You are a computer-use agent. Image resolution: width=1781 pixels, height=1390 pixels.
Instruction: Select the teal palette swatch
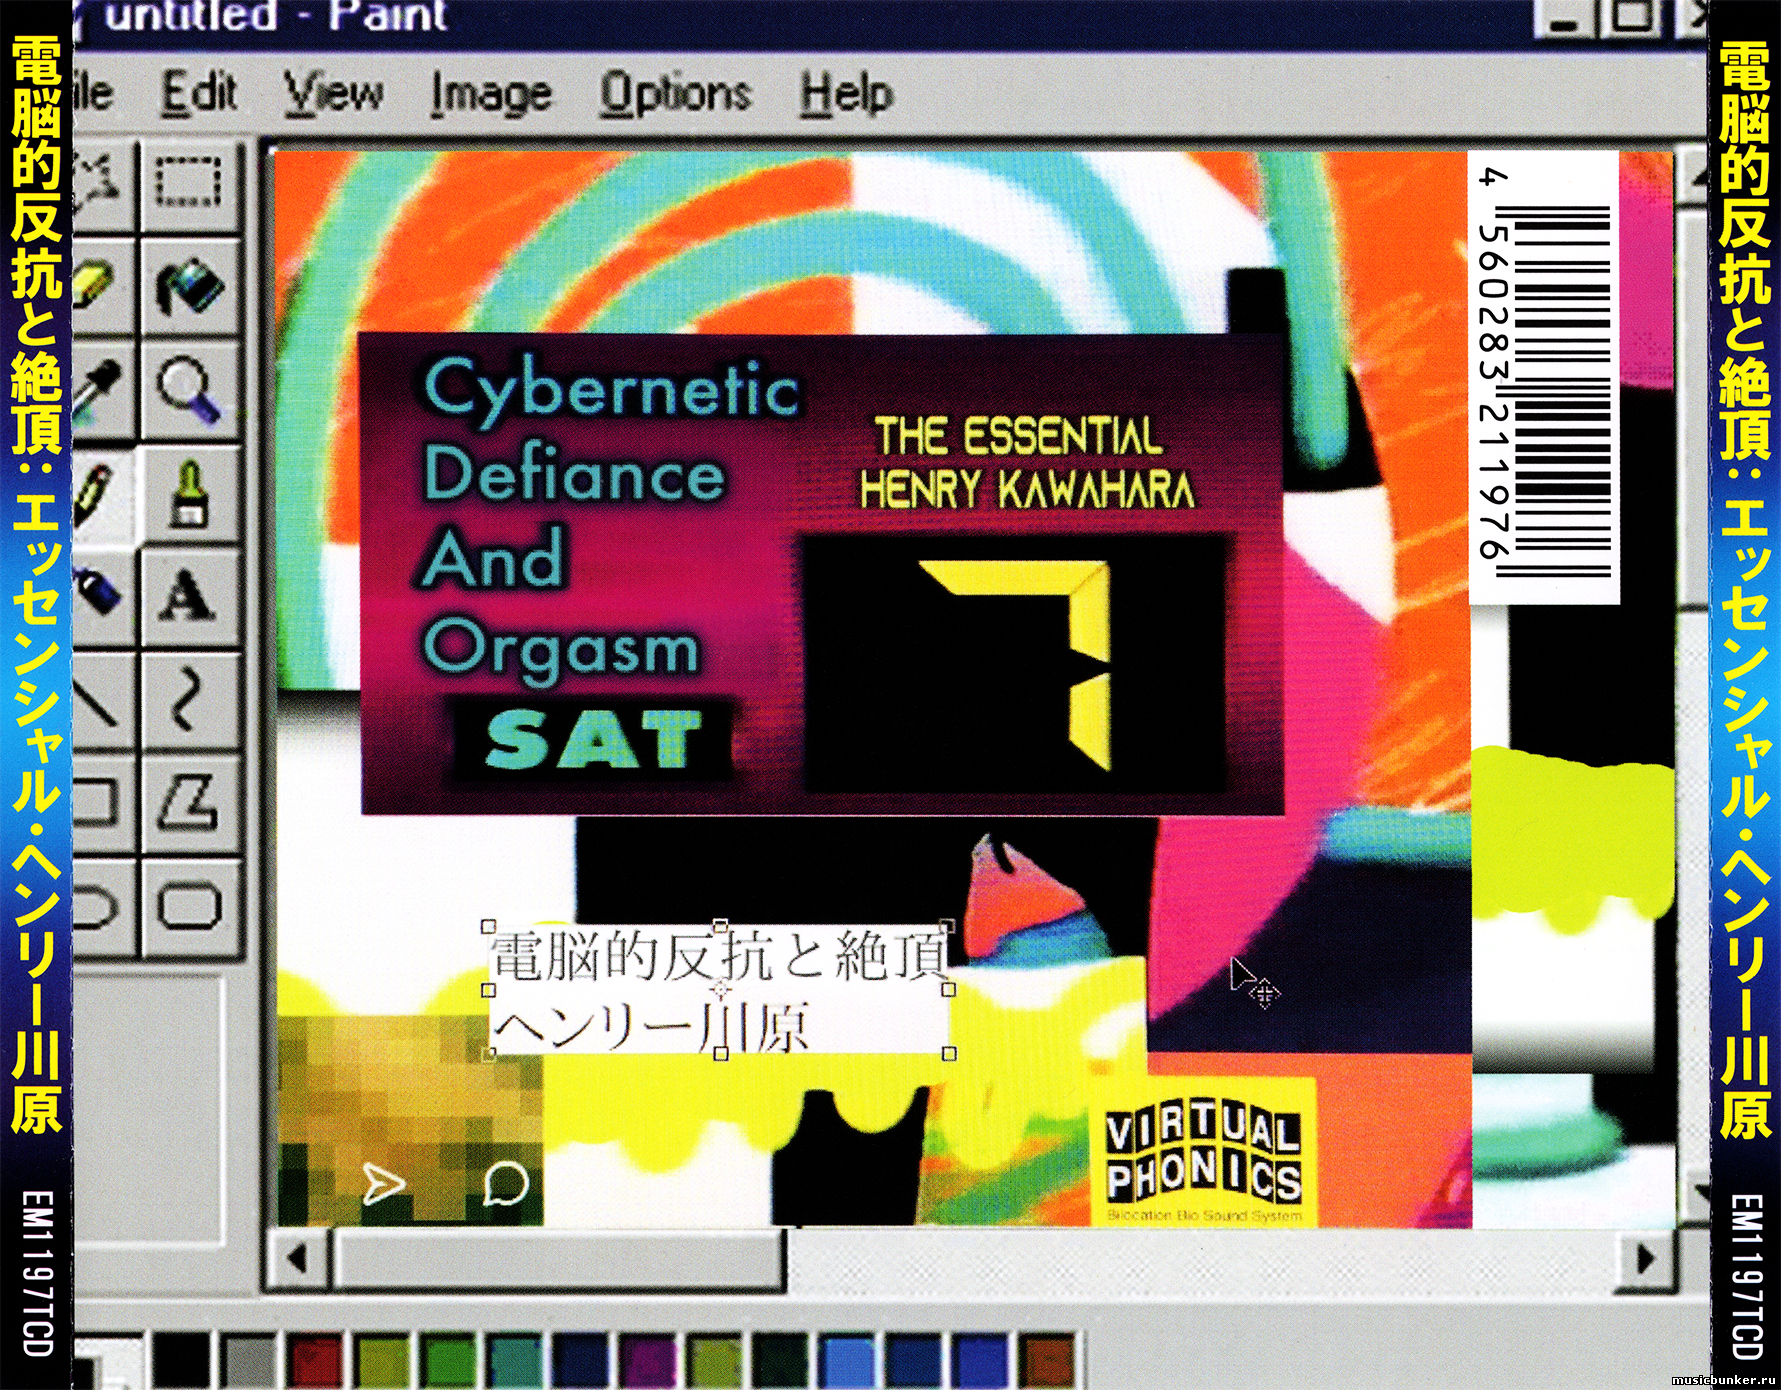pos(514,1361)
